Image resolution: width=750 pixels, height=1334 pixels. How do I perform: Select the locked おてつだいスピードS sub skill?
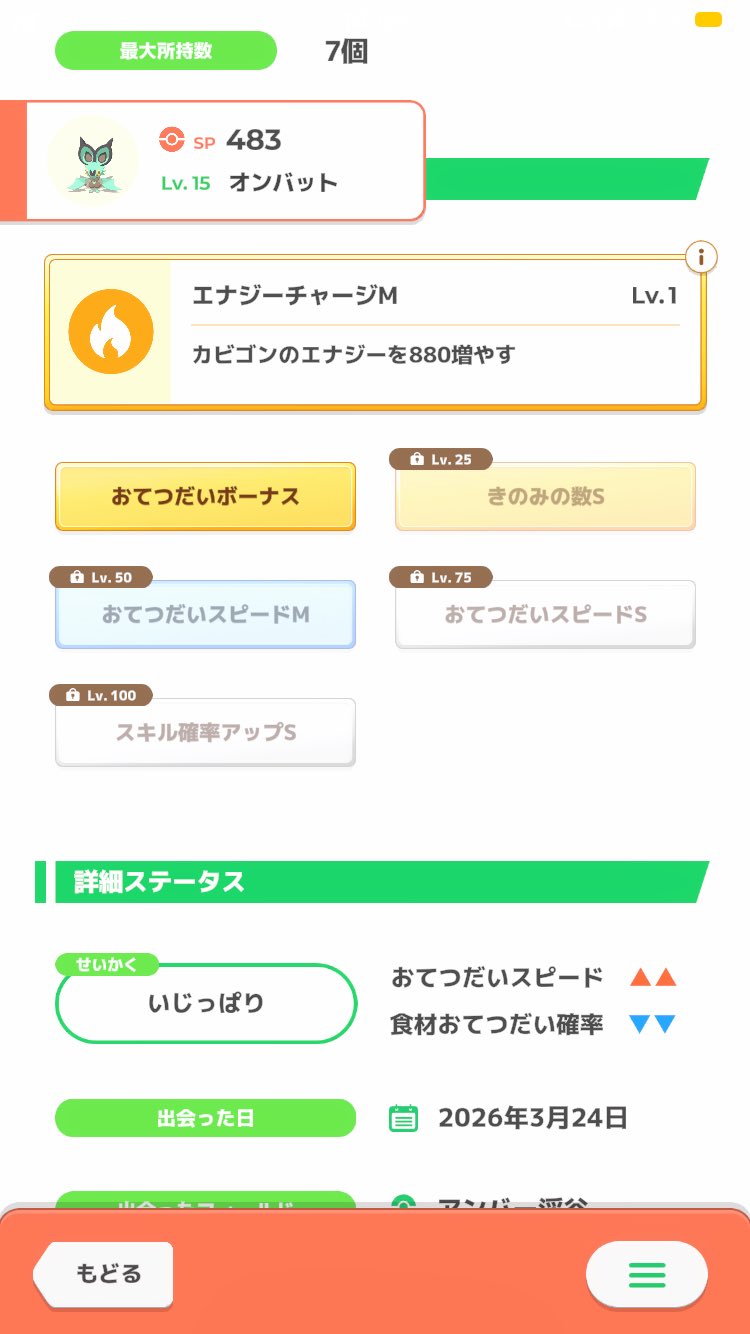point(545,615)
